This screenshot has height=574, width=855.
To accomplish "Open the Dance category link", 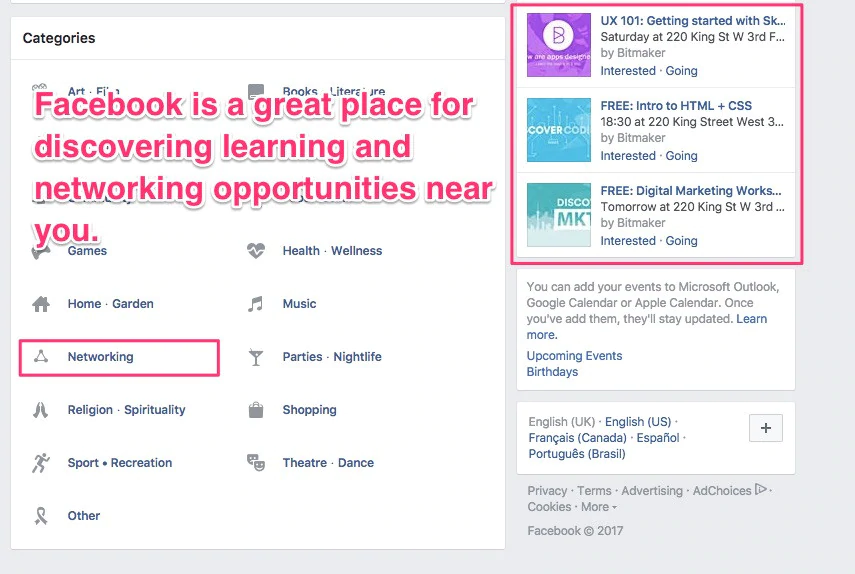I will point(356,462).
